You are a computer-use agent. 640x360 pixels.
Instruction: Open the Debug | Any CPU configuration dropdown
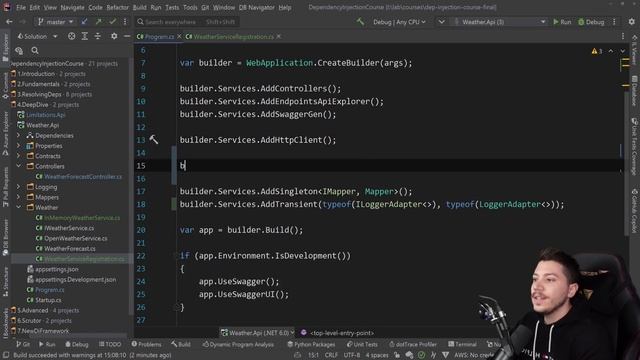399,22
